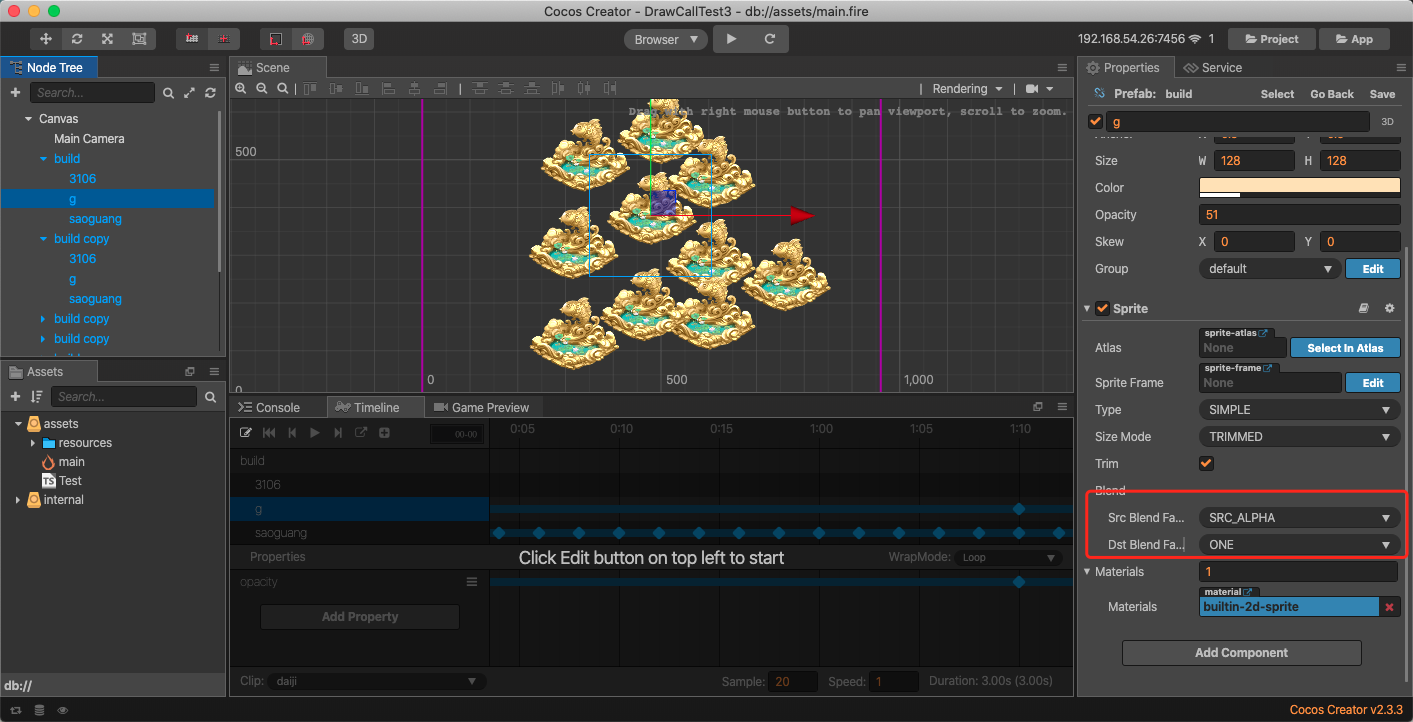Click the Project button in top bar
1413x722 pixels.
tap(1271, 39)
